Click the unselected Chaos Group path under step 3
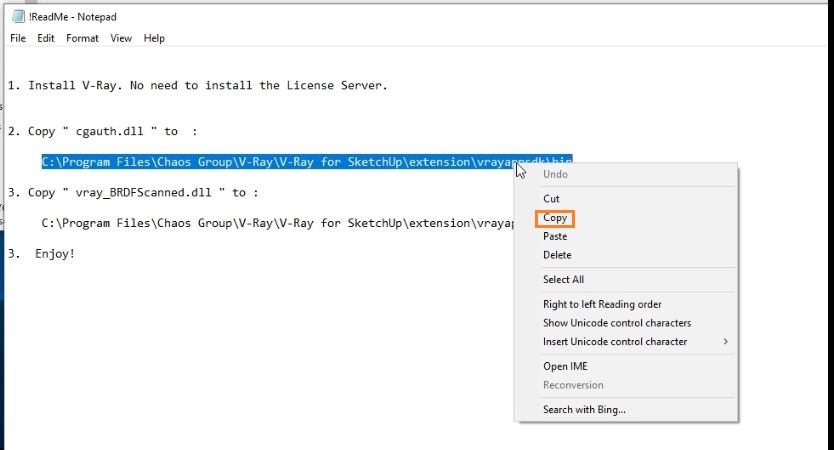Viewport: 834px width, 450px height. pyautogui.click(x=278, y=223)
